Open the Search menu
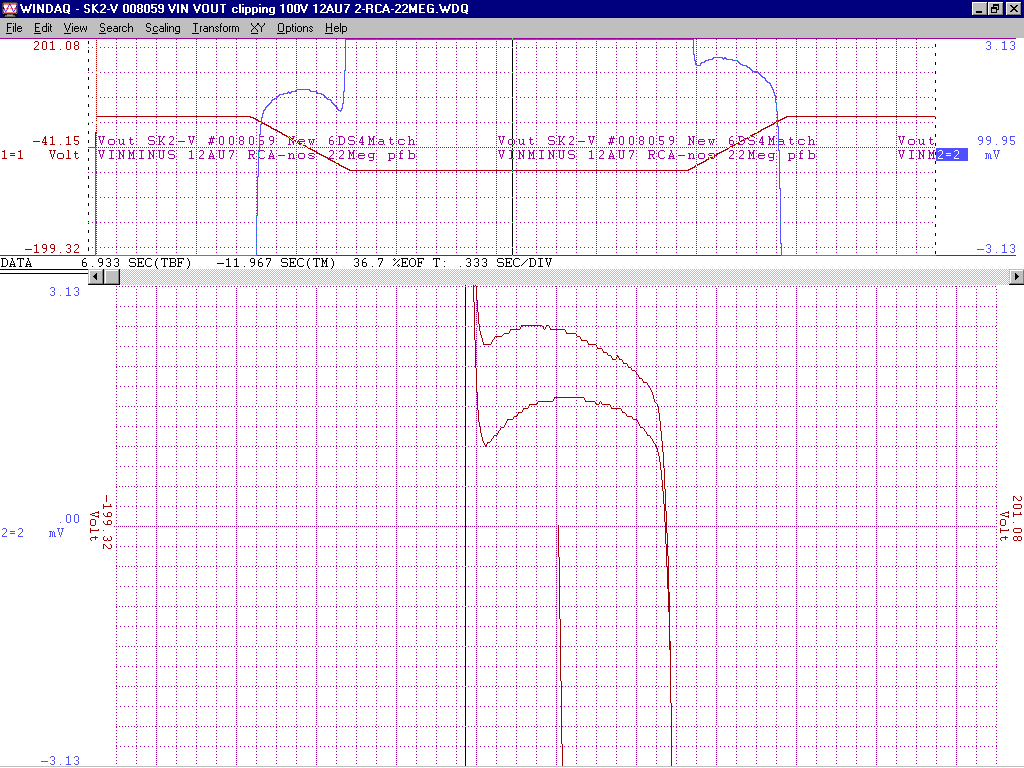Screen dimensions: 1024x768 coord(116,28)
